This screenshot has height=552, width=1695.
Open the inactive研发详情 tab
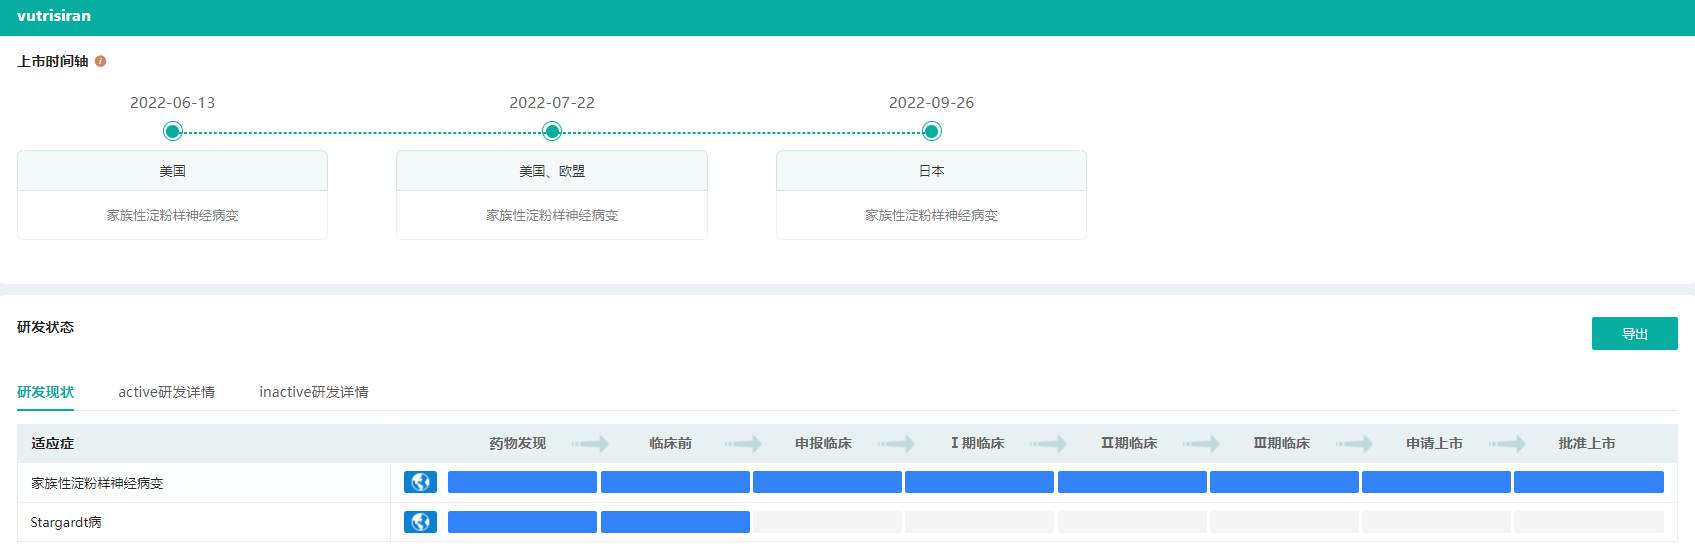(x=313, y=392)
